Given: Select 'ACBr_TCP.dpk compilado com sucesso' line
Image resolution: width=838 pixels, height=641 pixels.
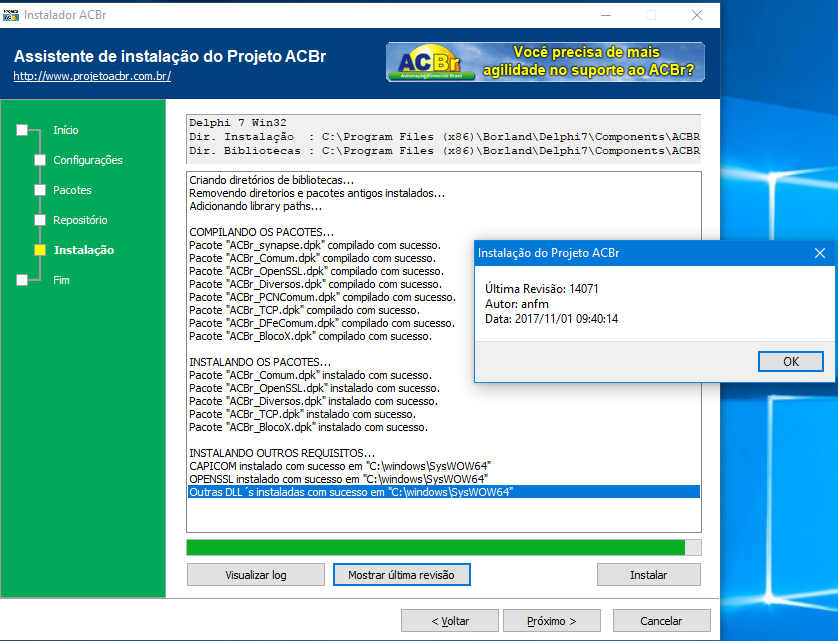Looking at the screenshot, I should click(x=305, y=310).
